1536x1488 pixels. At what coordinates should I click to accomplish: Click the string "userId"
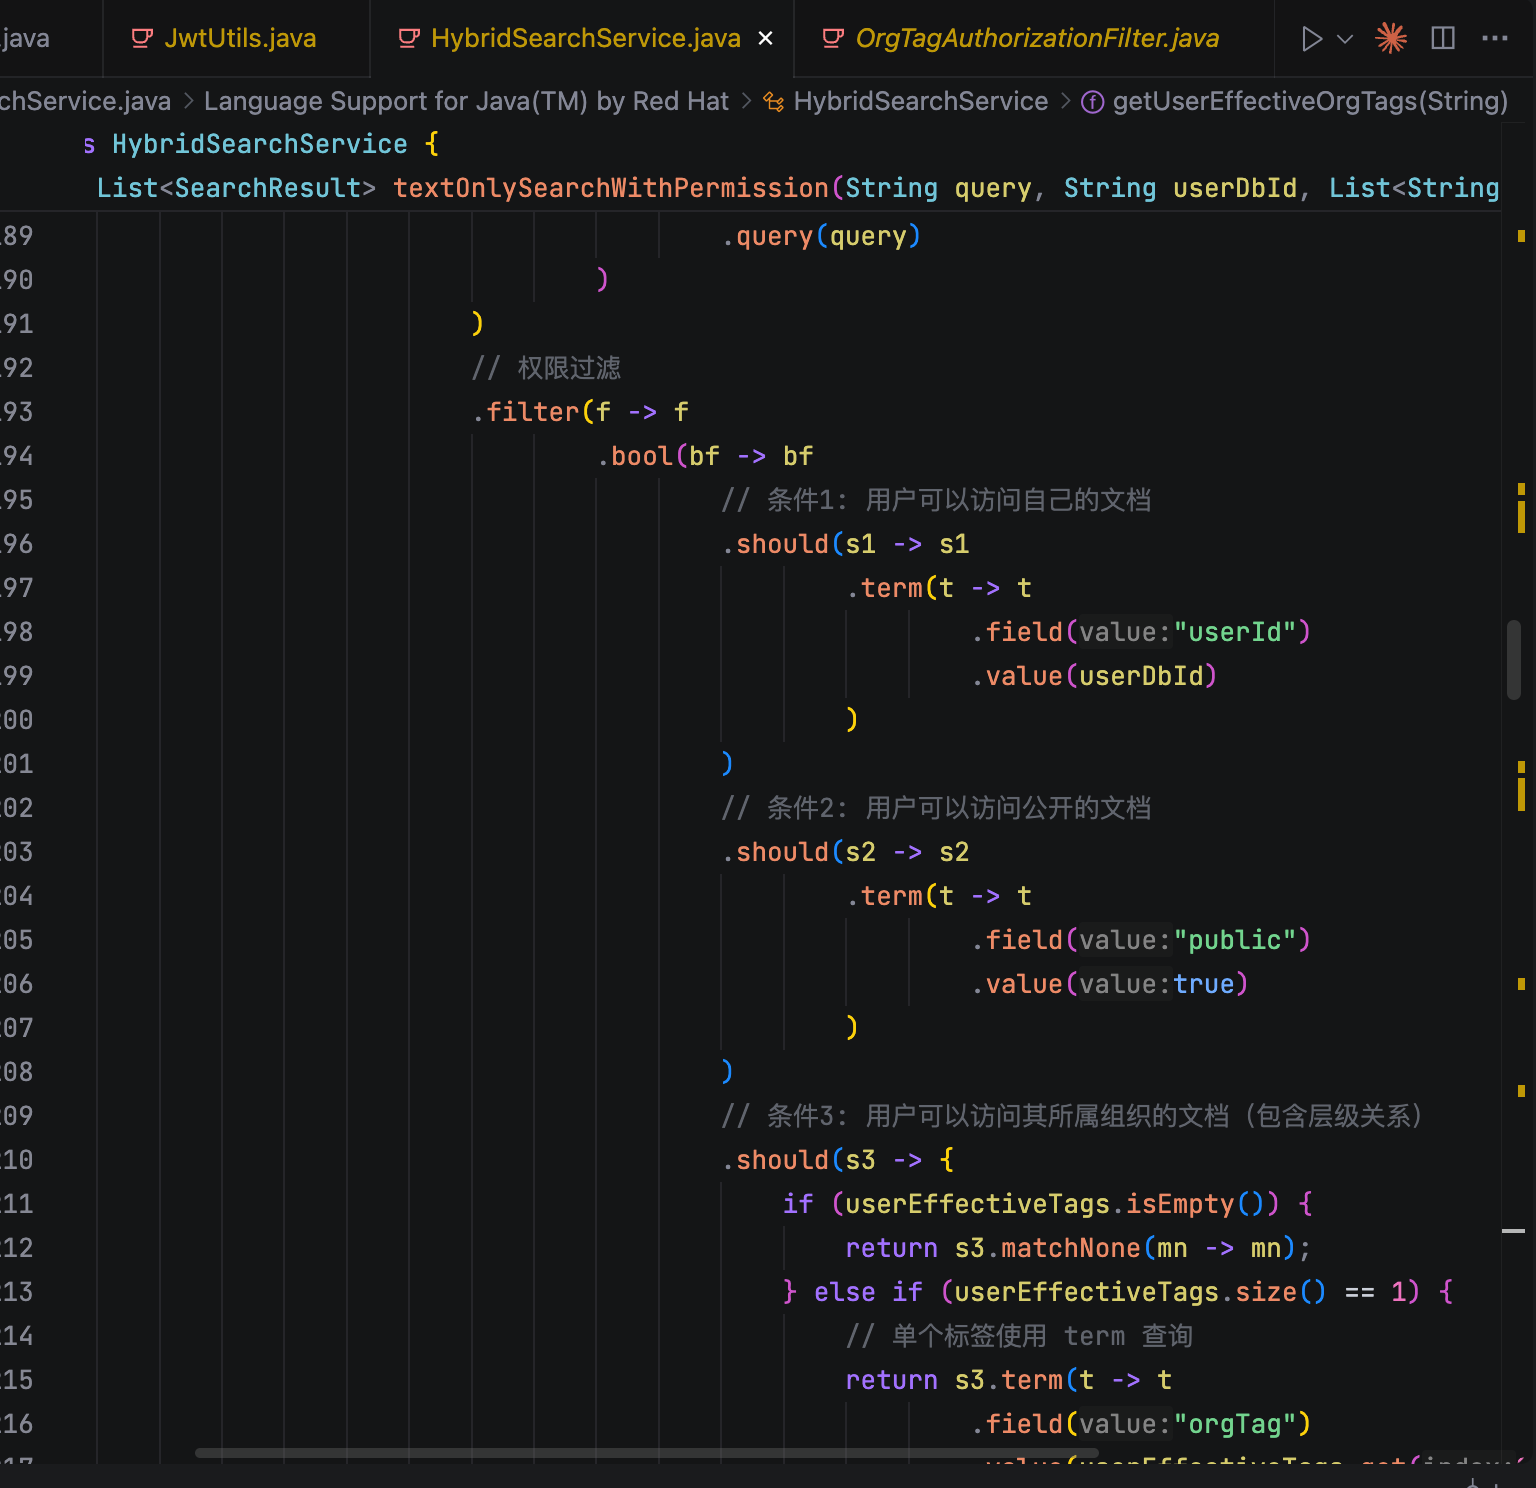(1235, 632)
